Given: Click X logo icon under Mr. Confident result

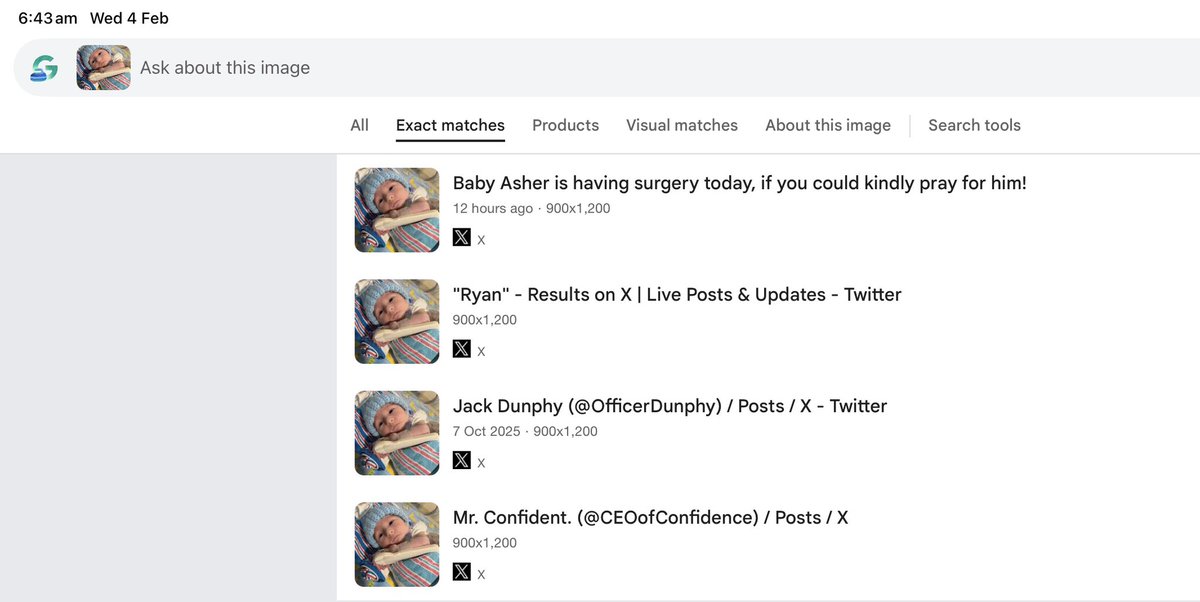Looking at the screenshot, I should click(x=462, y=572).
